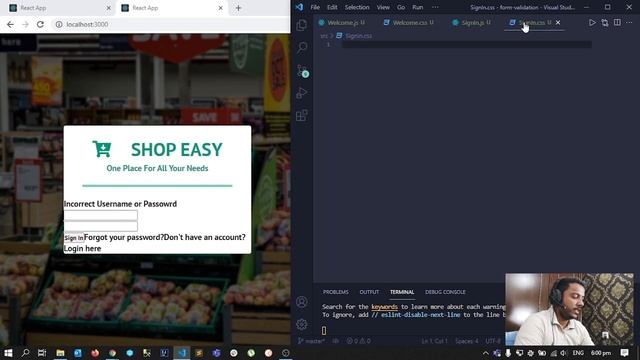Image resolution: width=640 pixels, height=360 pixels.
Task: Click Spaces: 4 indentation in status bar
Action: pos(467,341)
